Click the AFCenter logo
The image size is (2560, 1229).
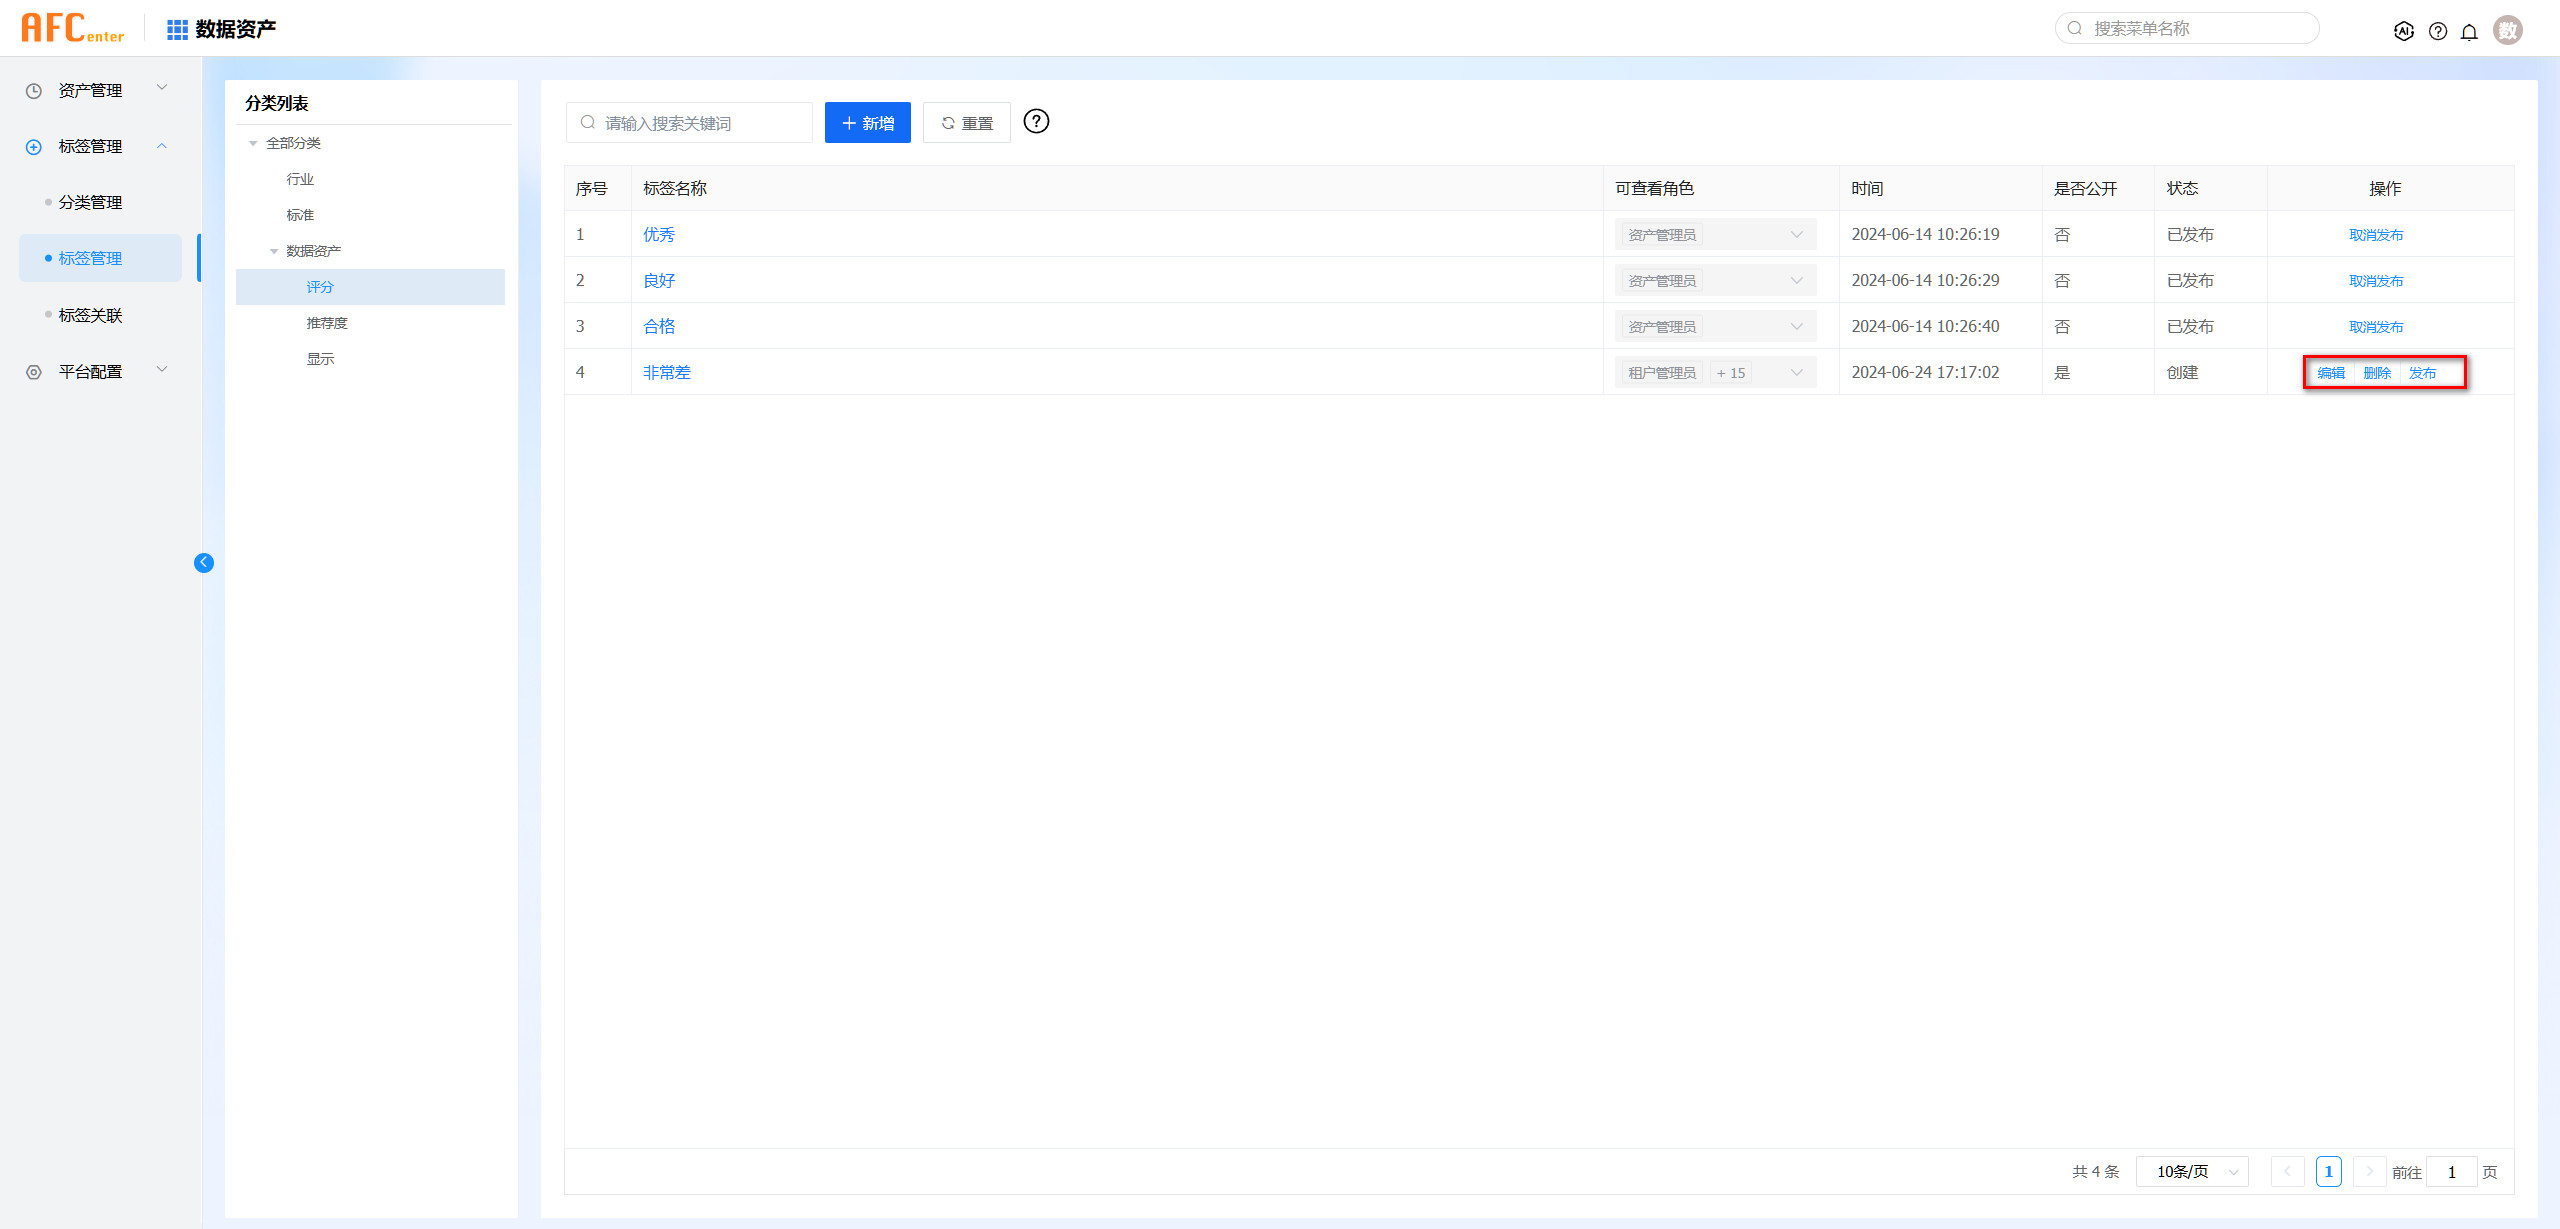(72, 28)
